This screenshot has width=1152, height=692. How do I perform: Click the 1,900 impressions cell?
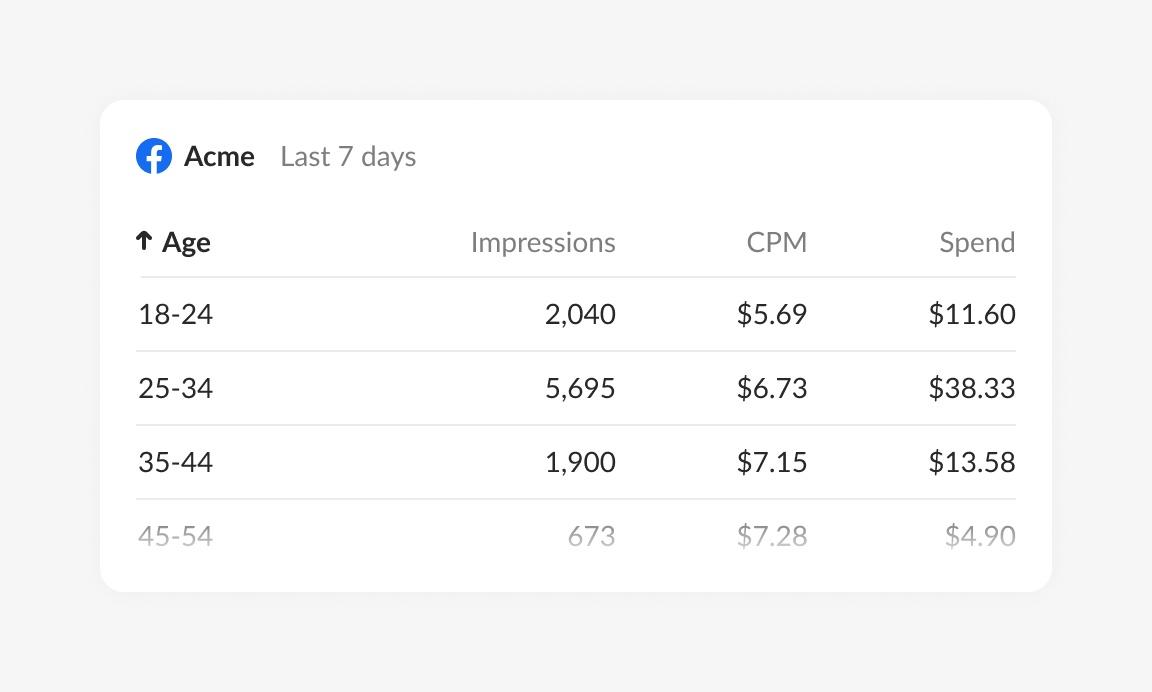(x=580, y=462)
